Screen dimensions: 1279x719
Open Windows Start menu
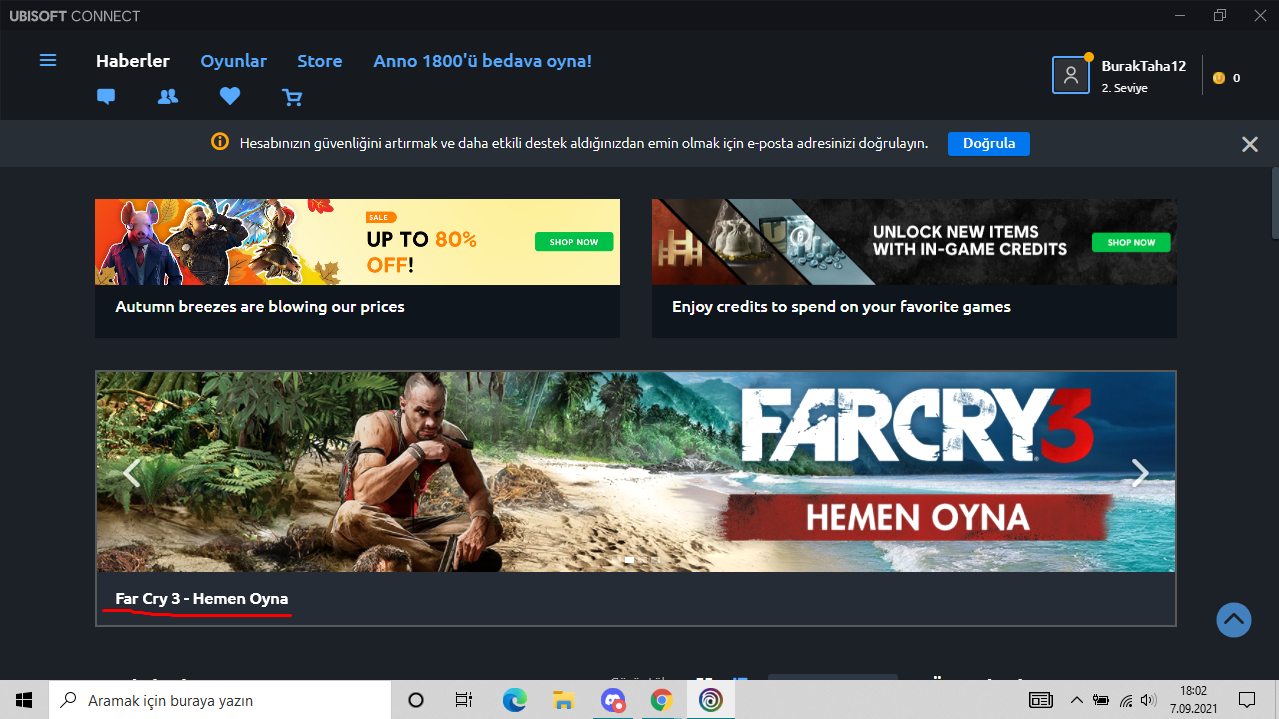pos(24,700)
